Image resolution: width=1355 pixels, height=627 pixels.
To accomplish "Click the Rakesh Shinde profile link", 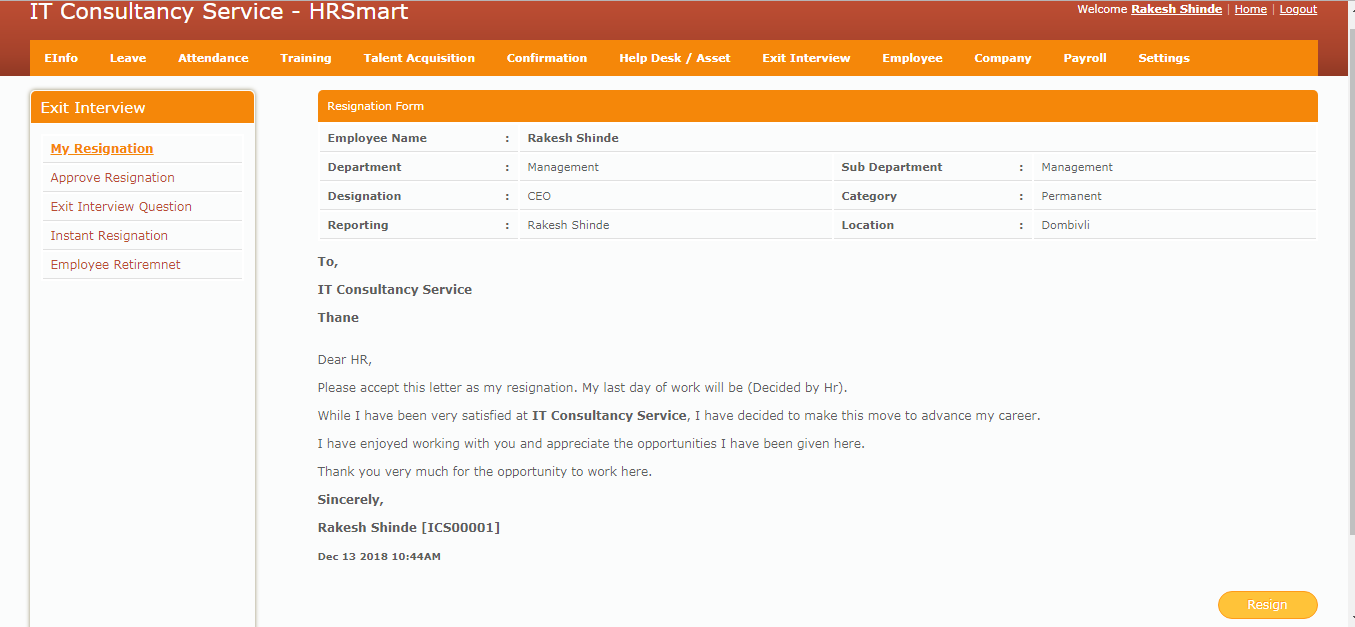I will coord(1176,9).
